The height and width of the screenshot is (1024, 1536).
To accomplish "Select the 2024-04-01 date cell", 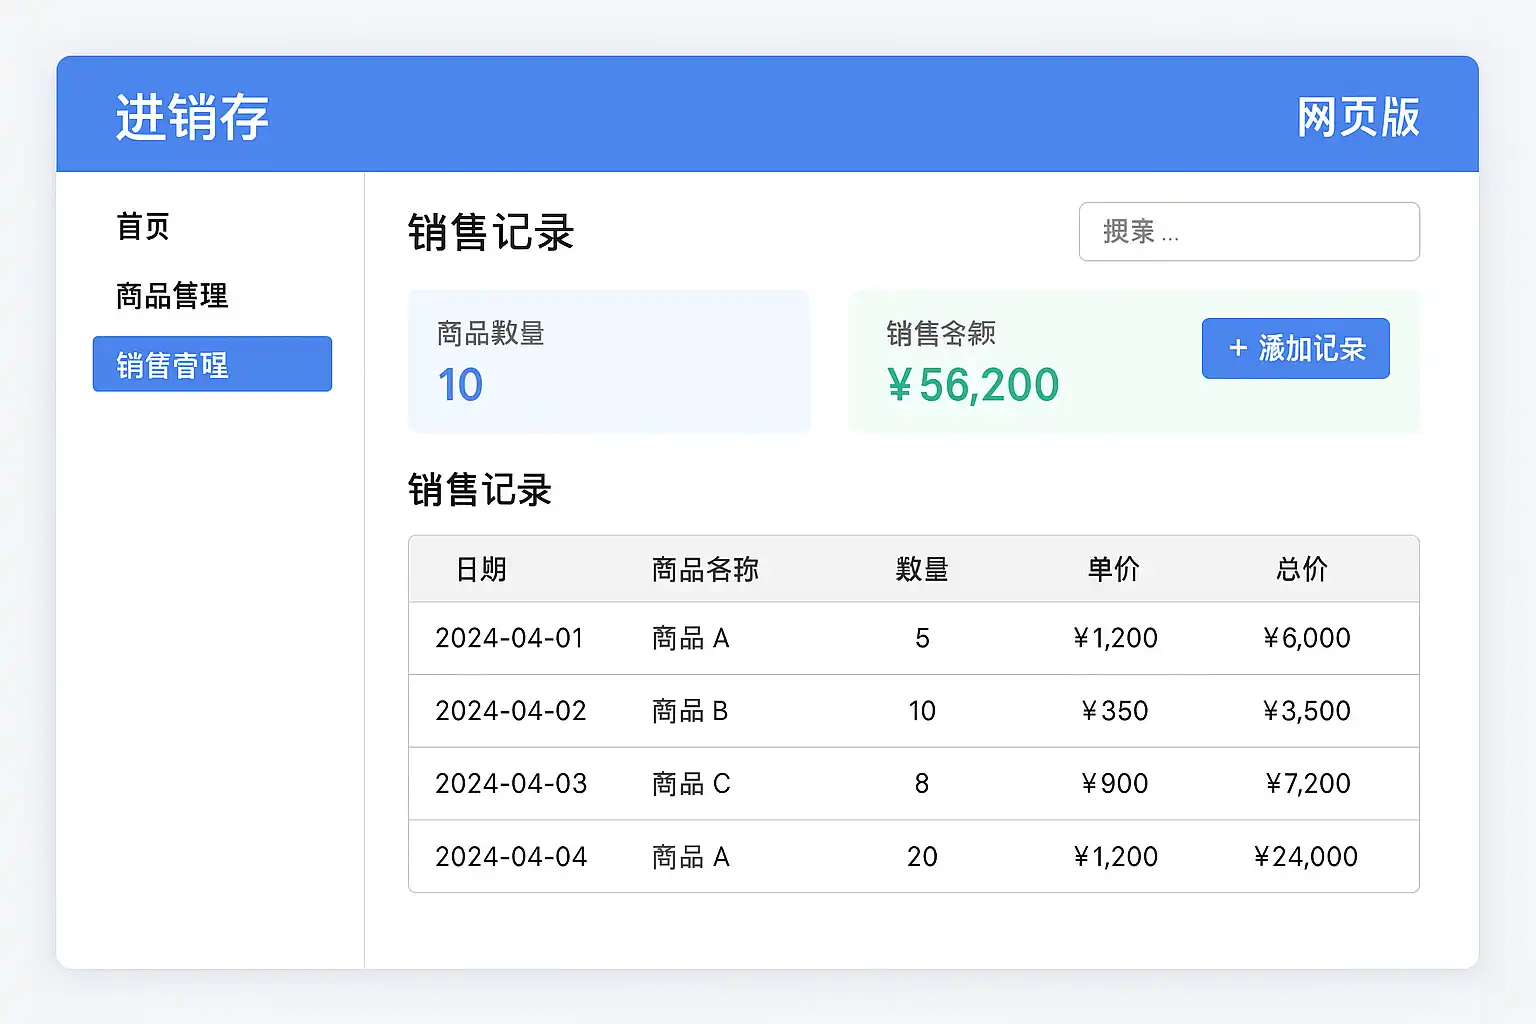I will click(x=509, y=638).
